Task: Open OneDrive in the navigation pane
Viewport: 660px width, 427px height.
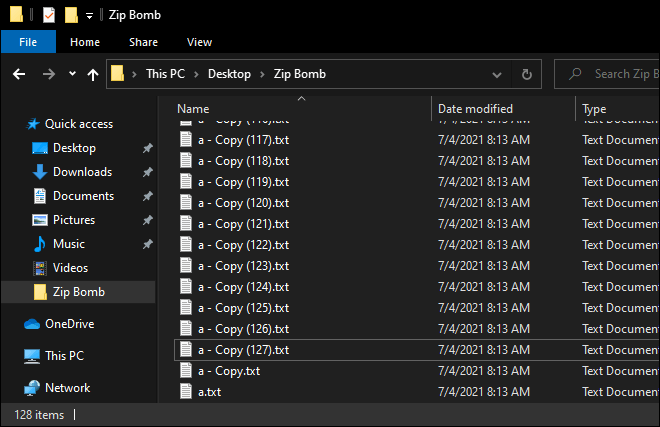Action: tap(70, 324)
